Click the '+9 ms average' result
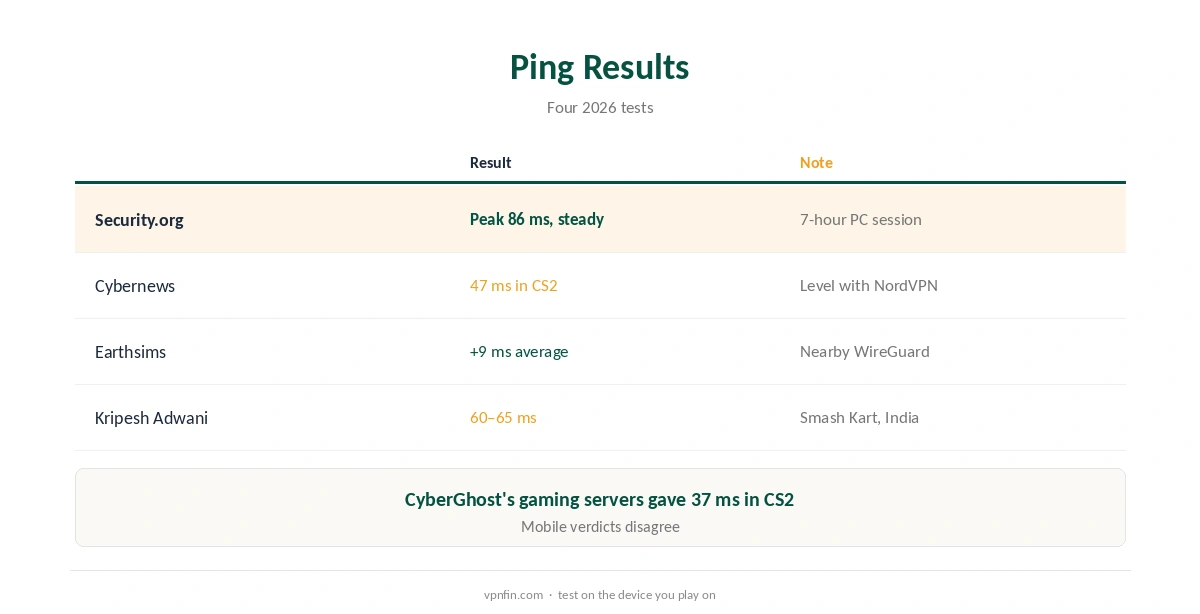Image resolution: width=1200 pixels, height=614 pixels. (x=519, y=351)
